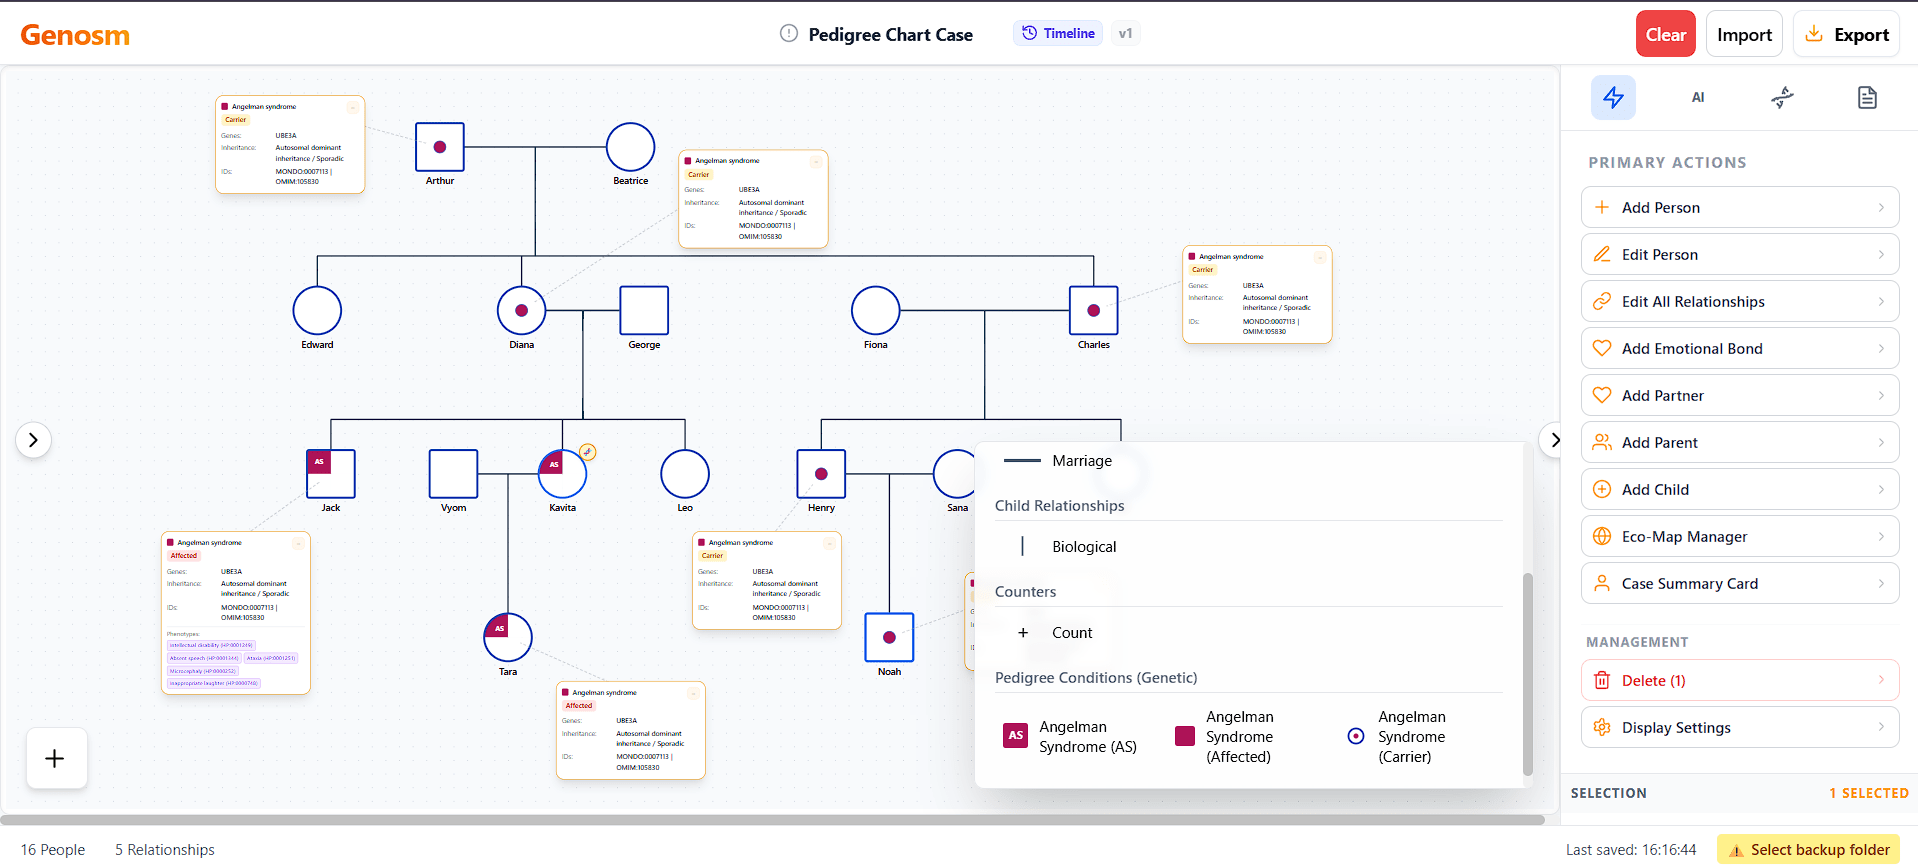Open the genetics DNA tab

pos(1782,97)
